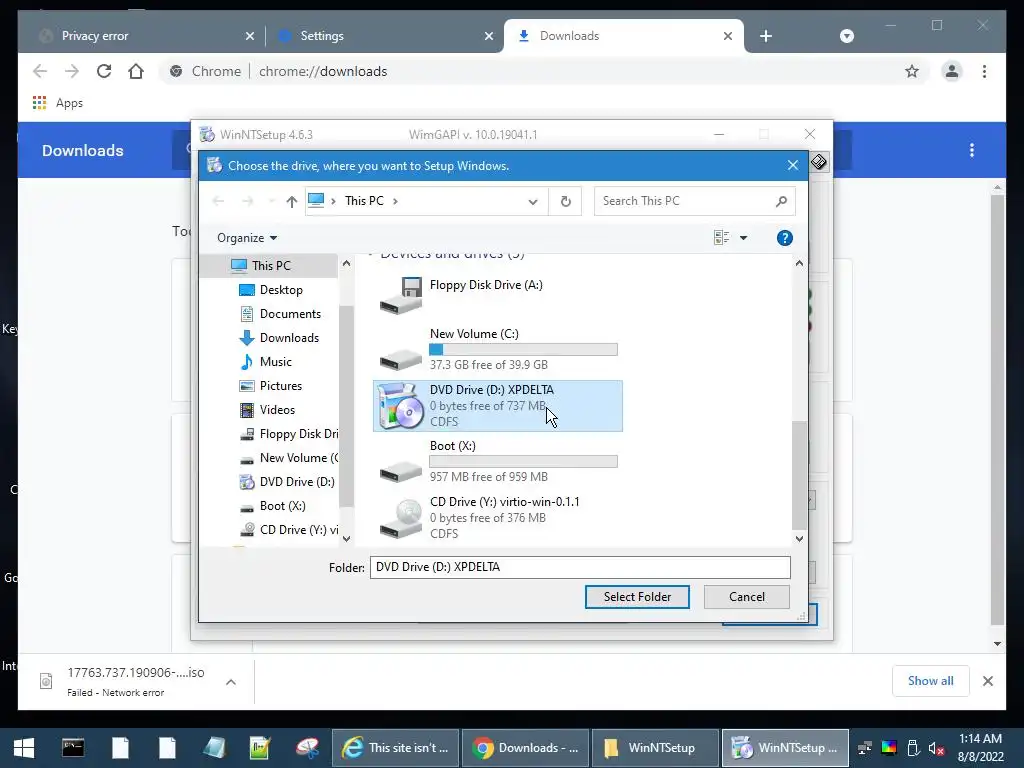Close the Privacy error tab
Viewport: 1024px width, 768px height.
(x=249, y=36)
